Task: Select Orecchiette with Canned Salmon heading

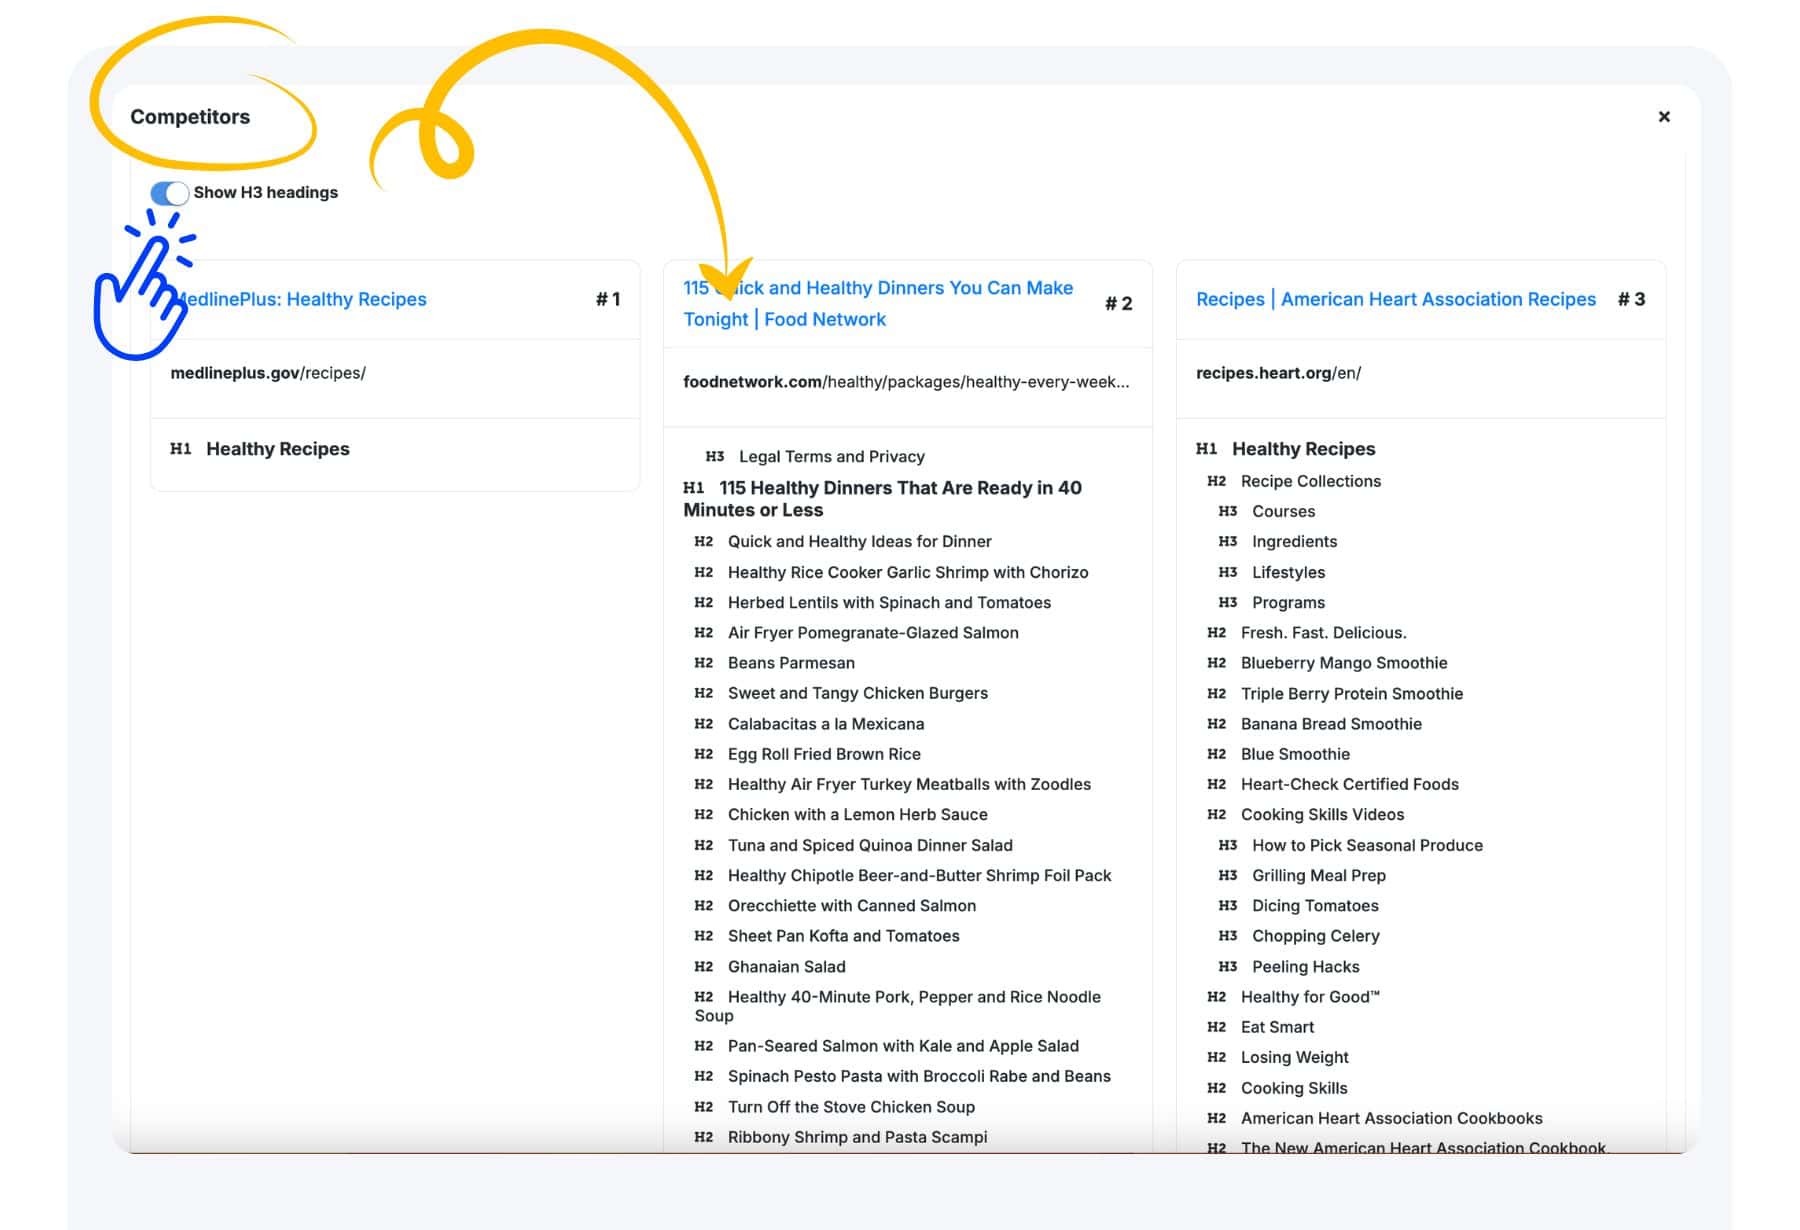Action: click(852, 905)
